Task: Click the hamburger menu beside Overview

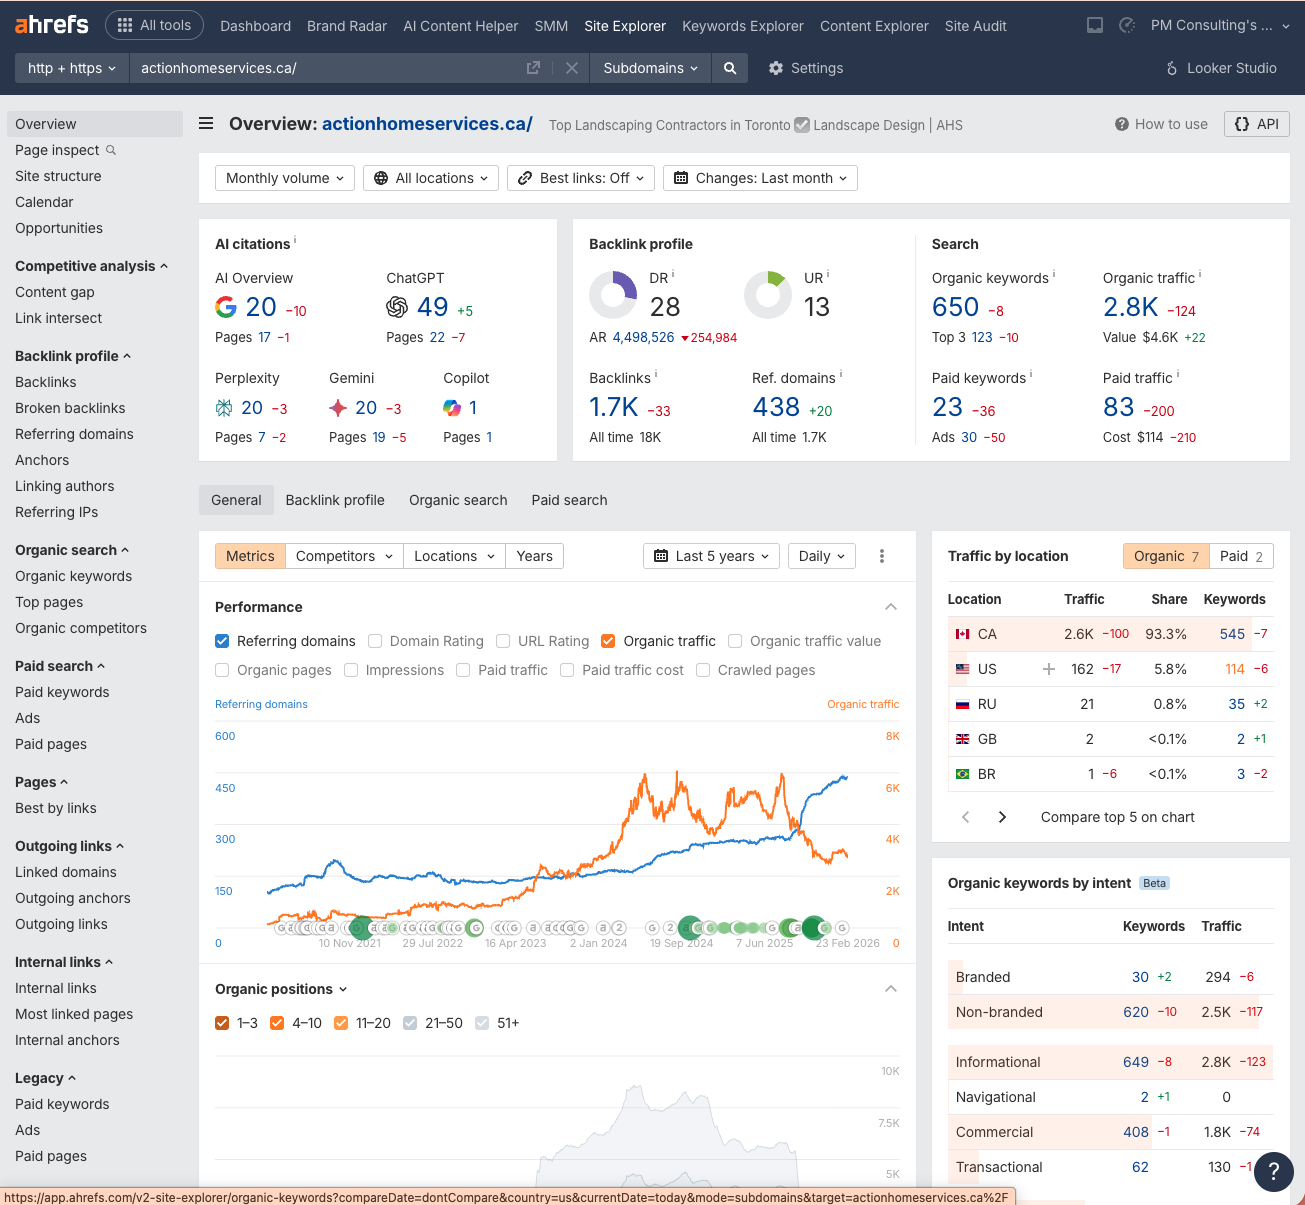Action: [x=205, y=123]
